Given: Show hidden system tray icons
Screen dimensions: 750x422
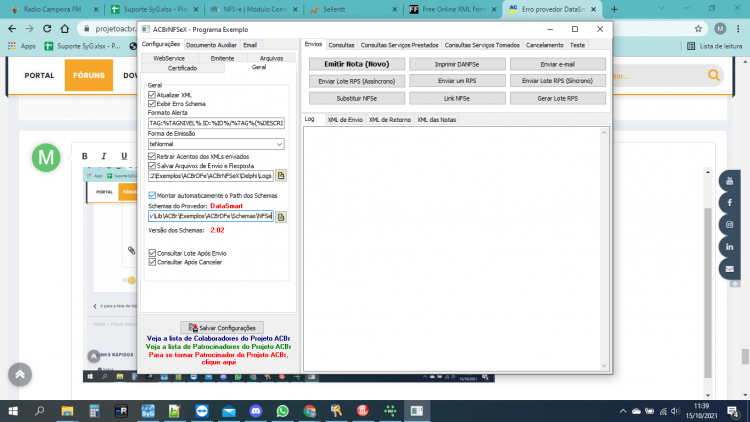Looking at the screenshot, I should [623, 411].
